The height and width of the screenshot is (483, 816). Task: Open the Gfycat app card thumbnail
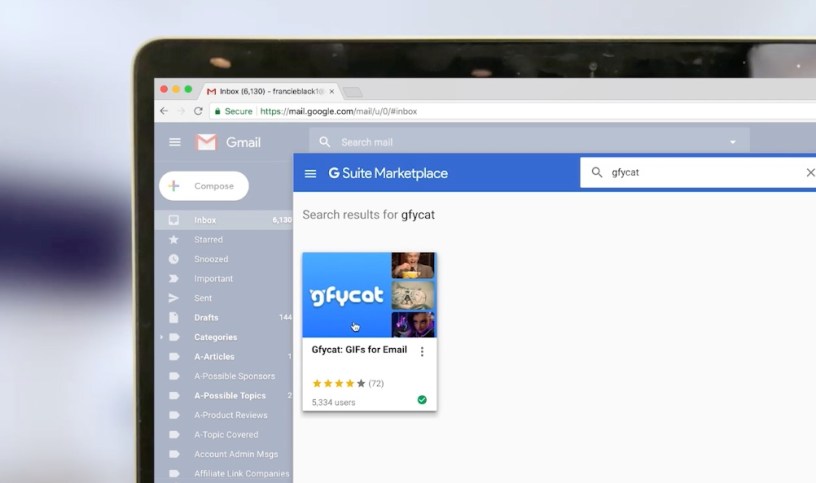pos(369,295)
